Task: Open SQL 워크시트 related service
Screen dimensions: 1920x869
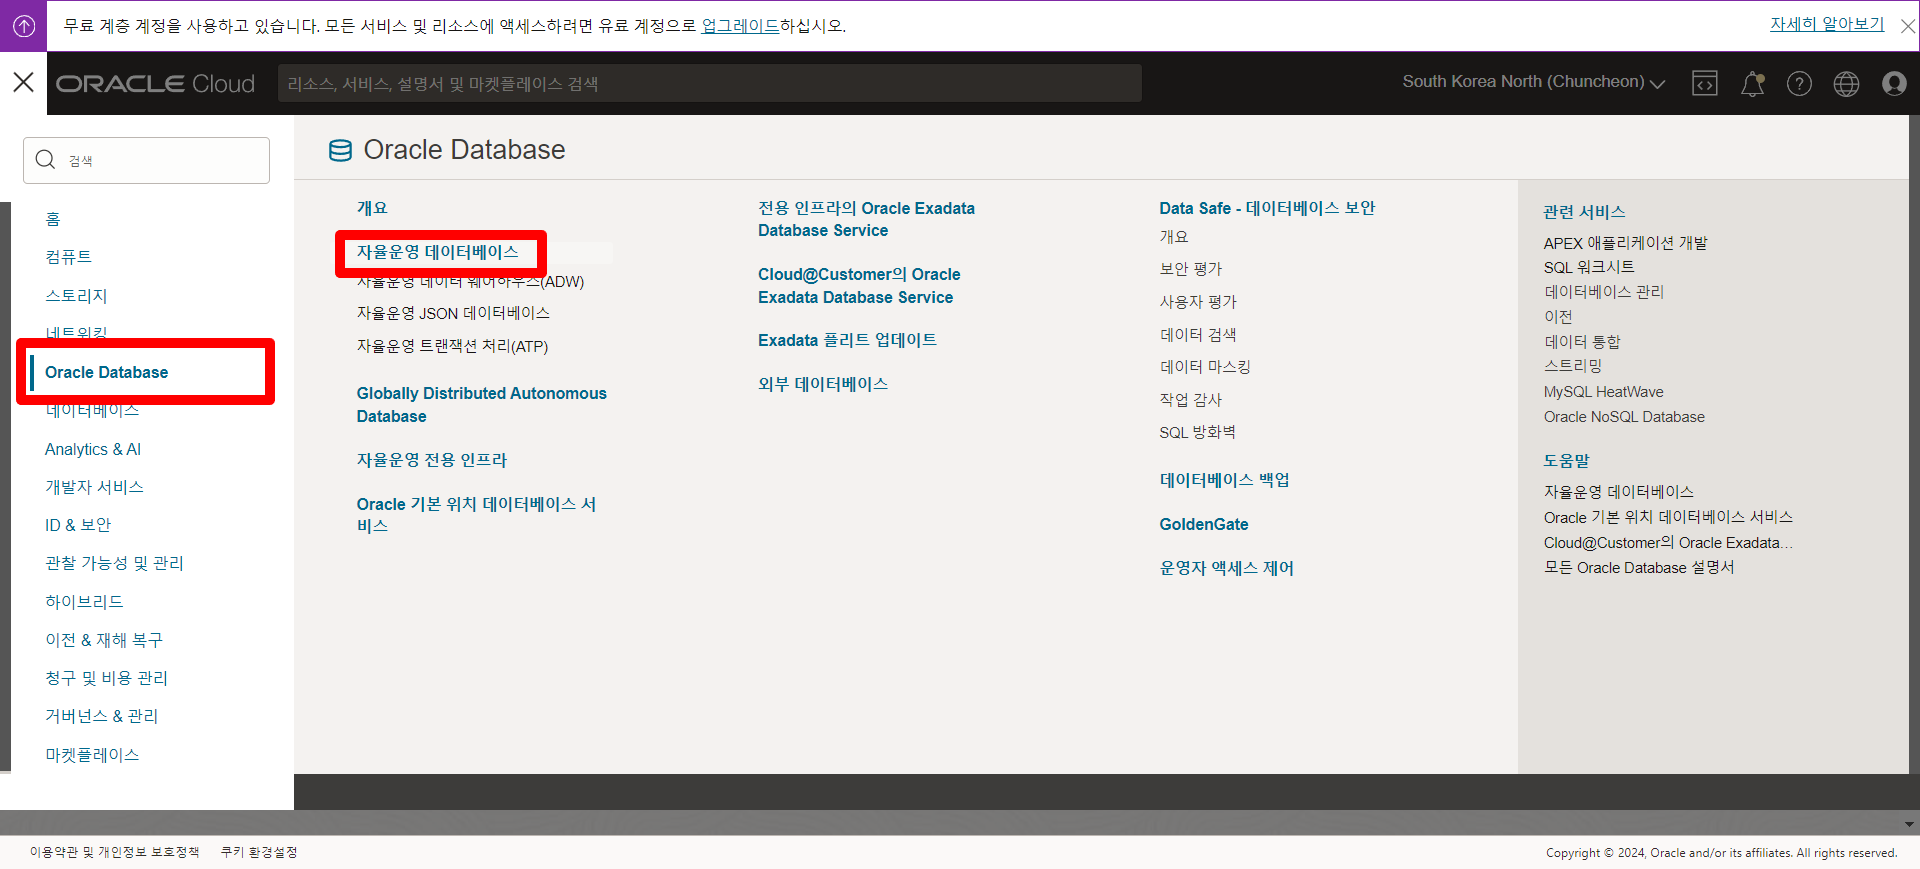Action: (1589, 267)
